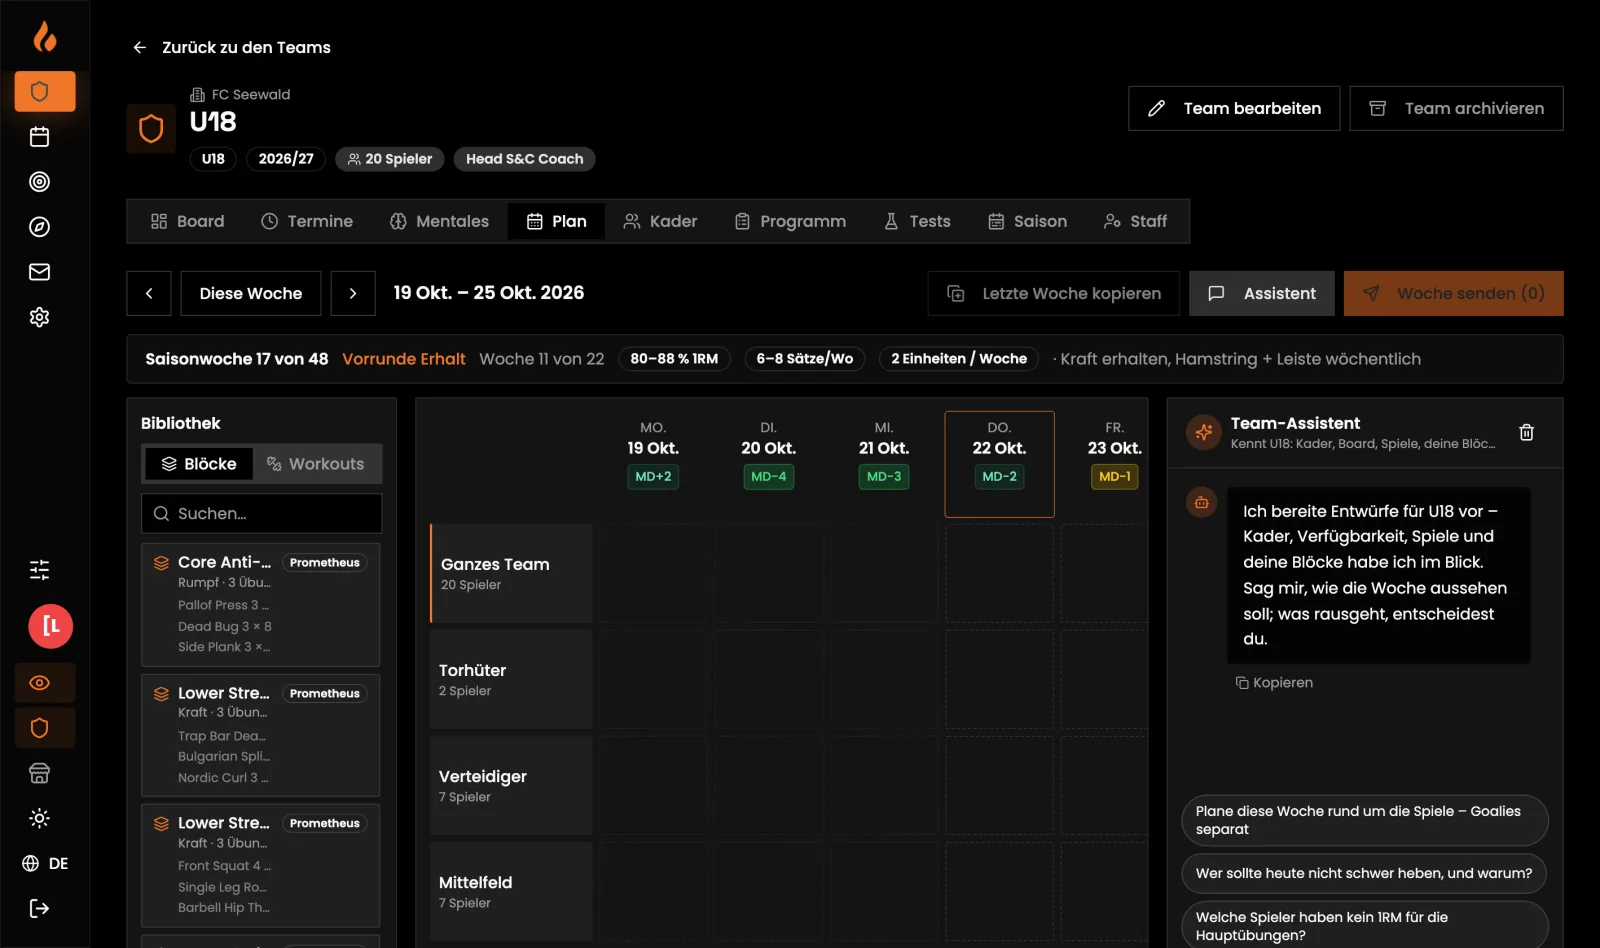The width and height of the screenshot is (1600, 948).
Task: Click Team bearbeiten button
Action: [x=1234, y=108]
